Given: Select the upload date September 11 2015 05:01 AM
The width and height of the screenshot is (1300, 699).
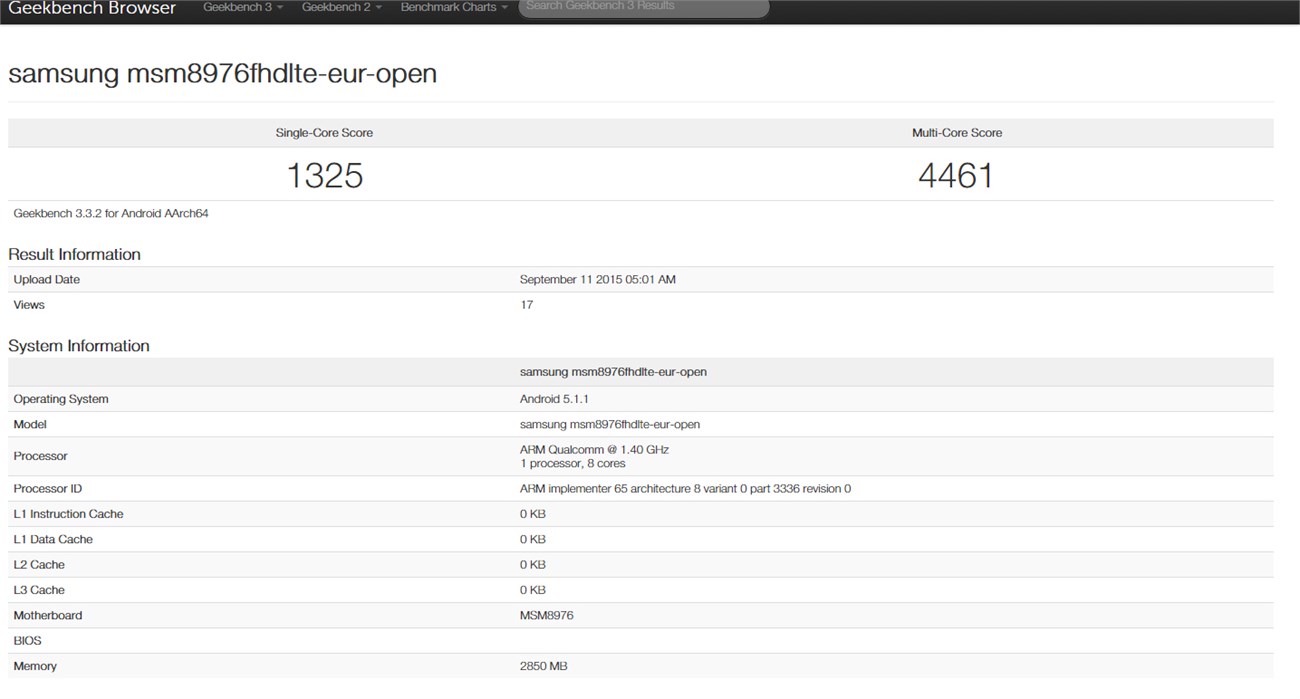Looking at the screenshot, I should pyautogui.click(x=598, y=280).
